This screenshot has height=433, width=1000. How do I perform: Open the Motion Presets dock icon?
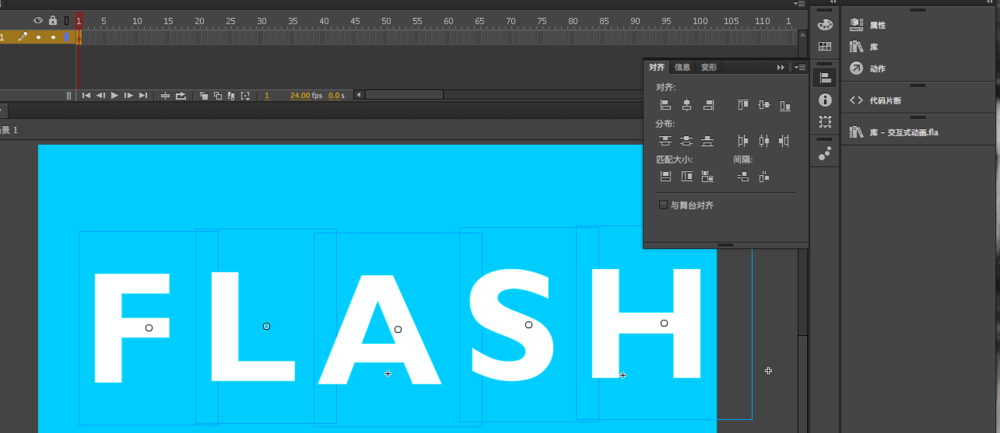coord(825,153)
